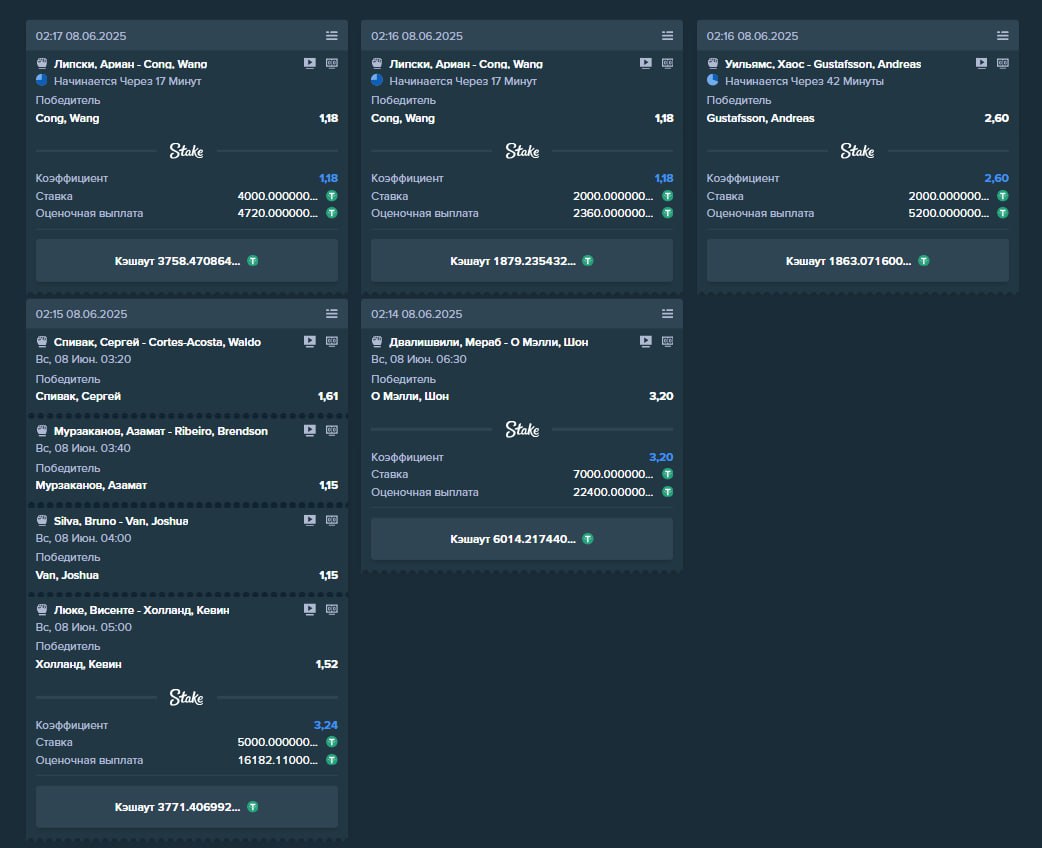Click statistics icon for Уильямс vs Gustafsson
Screen dimensions: 1042x848
[x=1003, y=63]
